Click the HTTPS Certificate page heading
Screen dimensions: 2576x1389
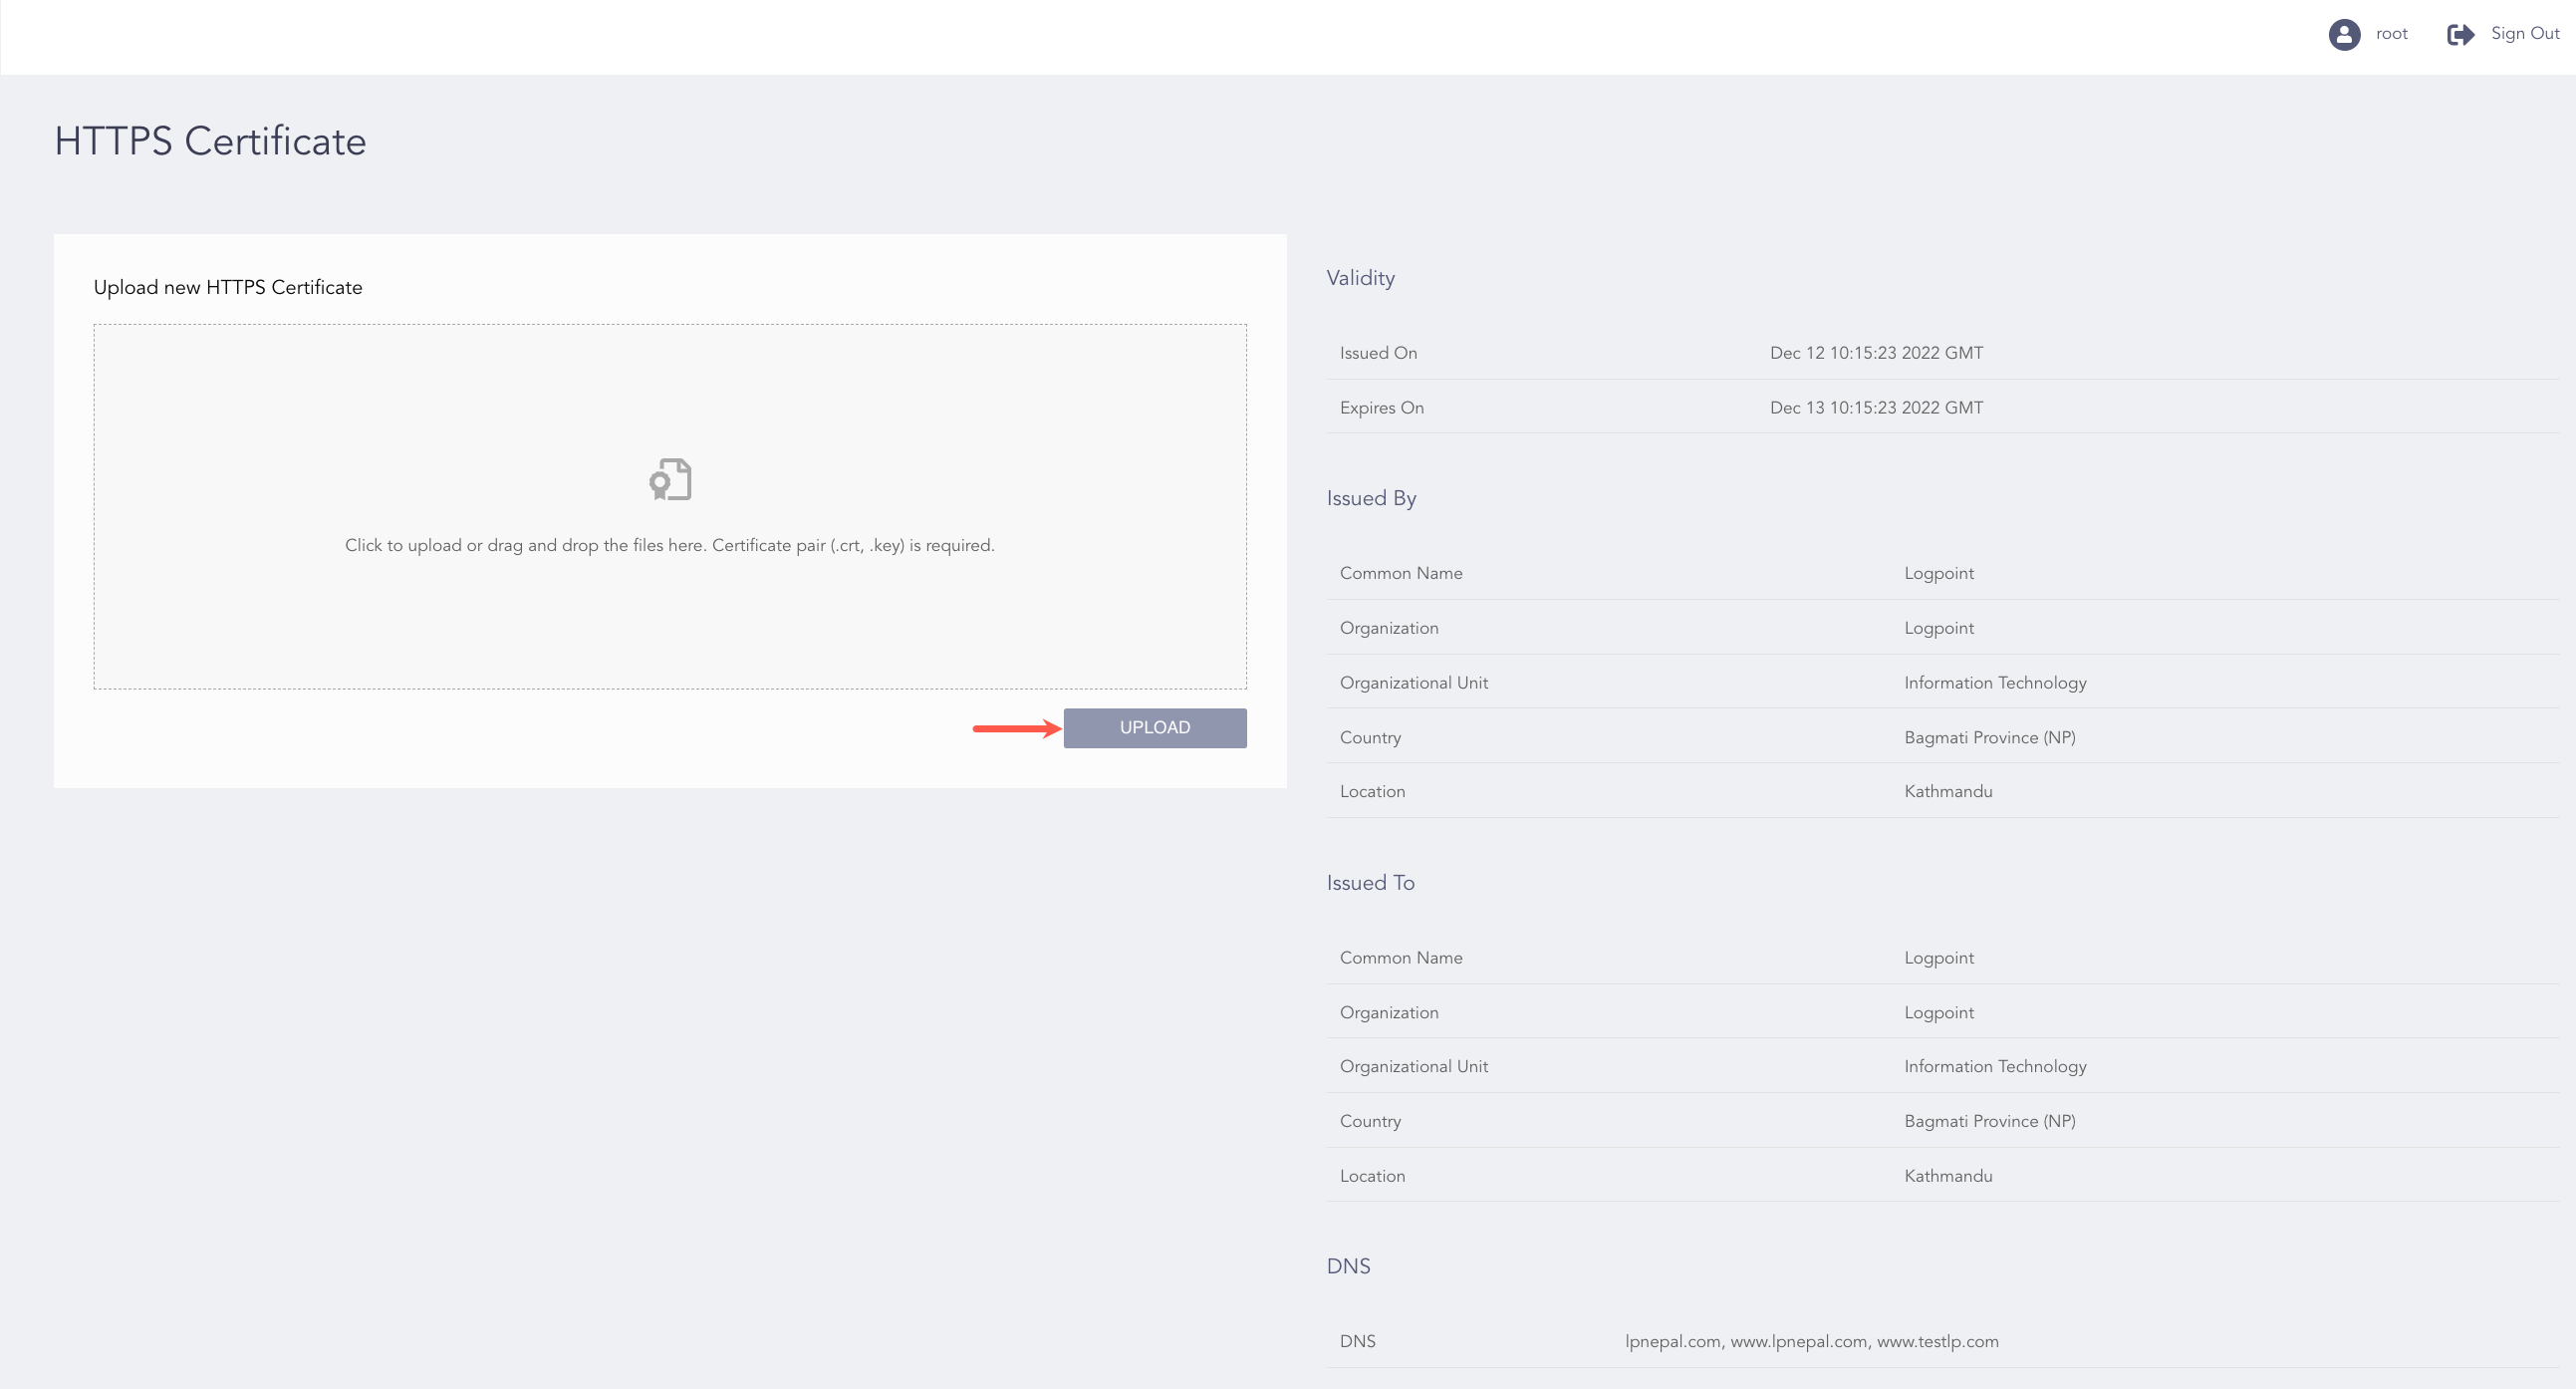(210, 141)
